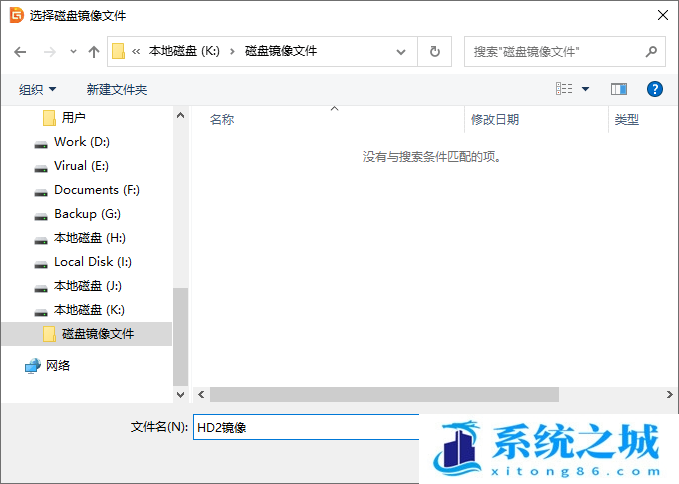Expand the arrow after 本地磁盘 (K:) in the path
Viewport: 679px width, 484px height.
tap(233, 52)
